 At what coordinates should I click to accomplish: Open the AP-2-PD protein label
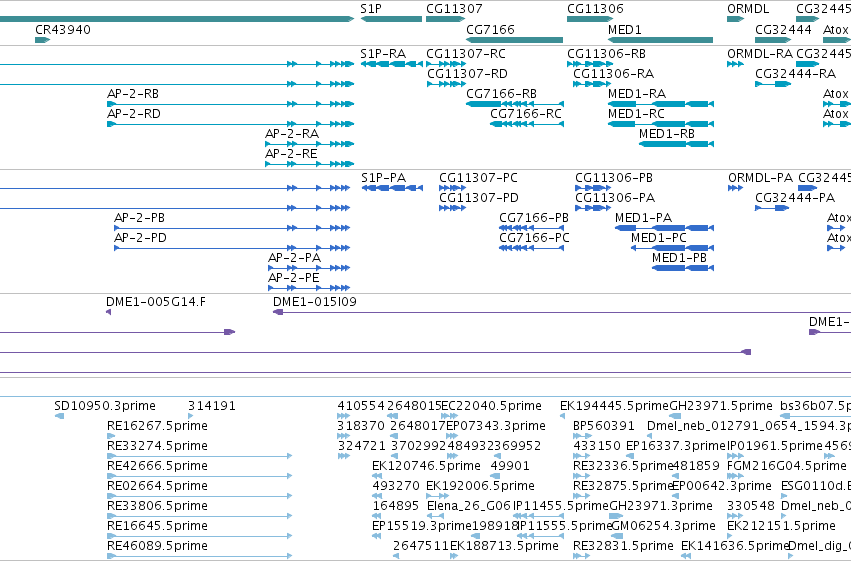(140, 238)
